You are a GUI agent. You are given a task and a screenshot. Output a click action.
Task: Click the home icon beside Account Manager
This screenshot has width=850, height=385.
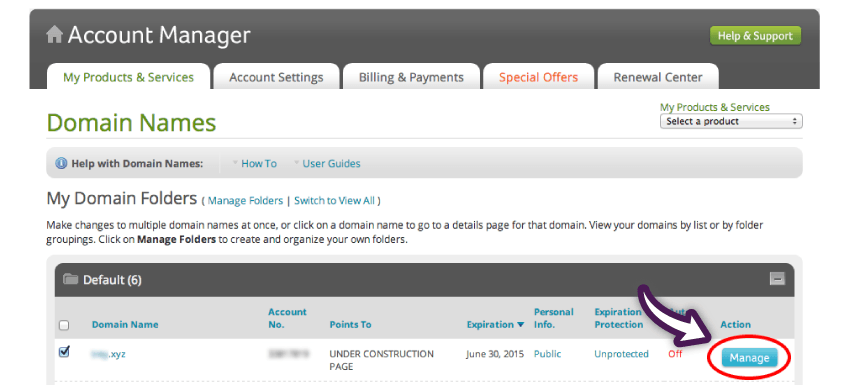click(x=54, y=36)
